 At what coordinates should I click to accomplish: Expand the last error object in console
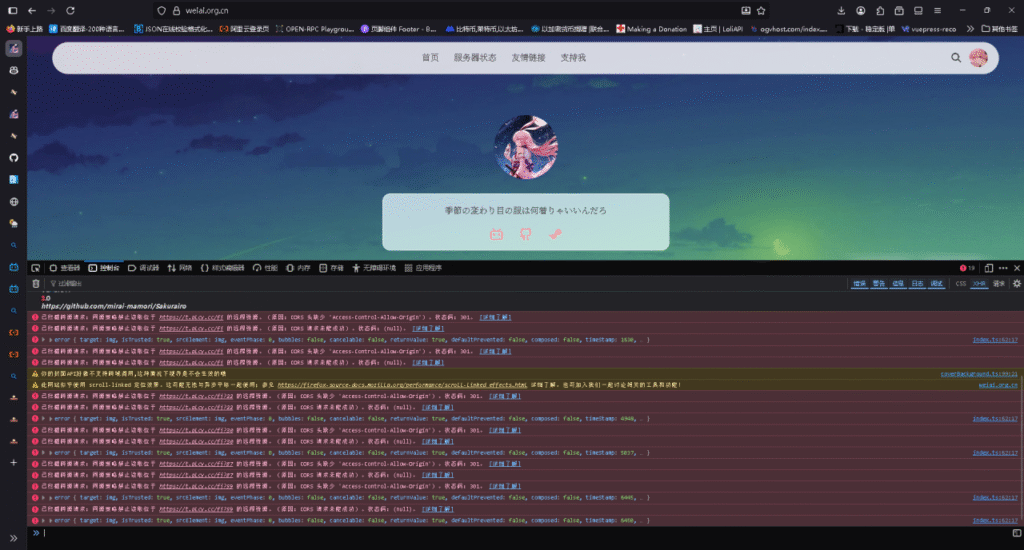(x=43, y=520)
